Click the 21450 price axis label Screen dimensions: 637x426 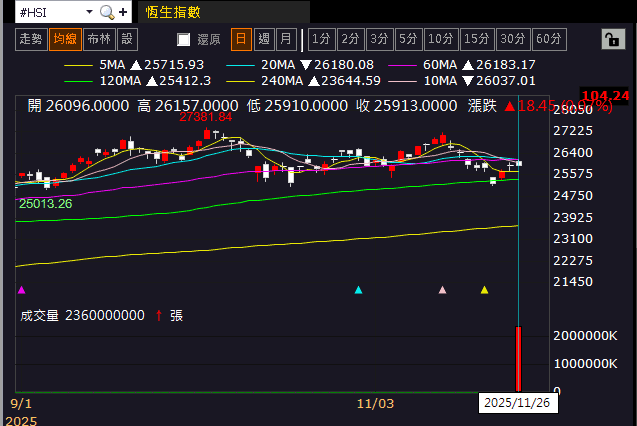573,282
